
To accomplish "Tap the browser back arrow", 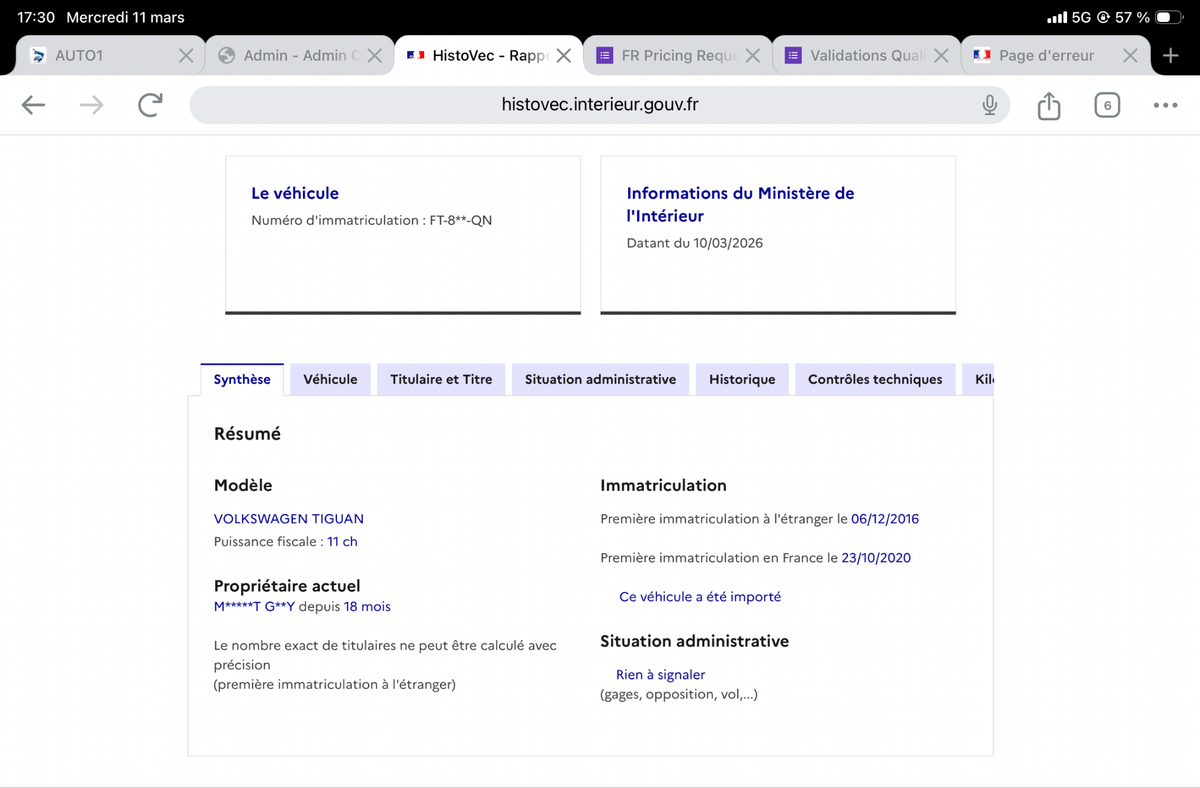I will tap(33, 105).
